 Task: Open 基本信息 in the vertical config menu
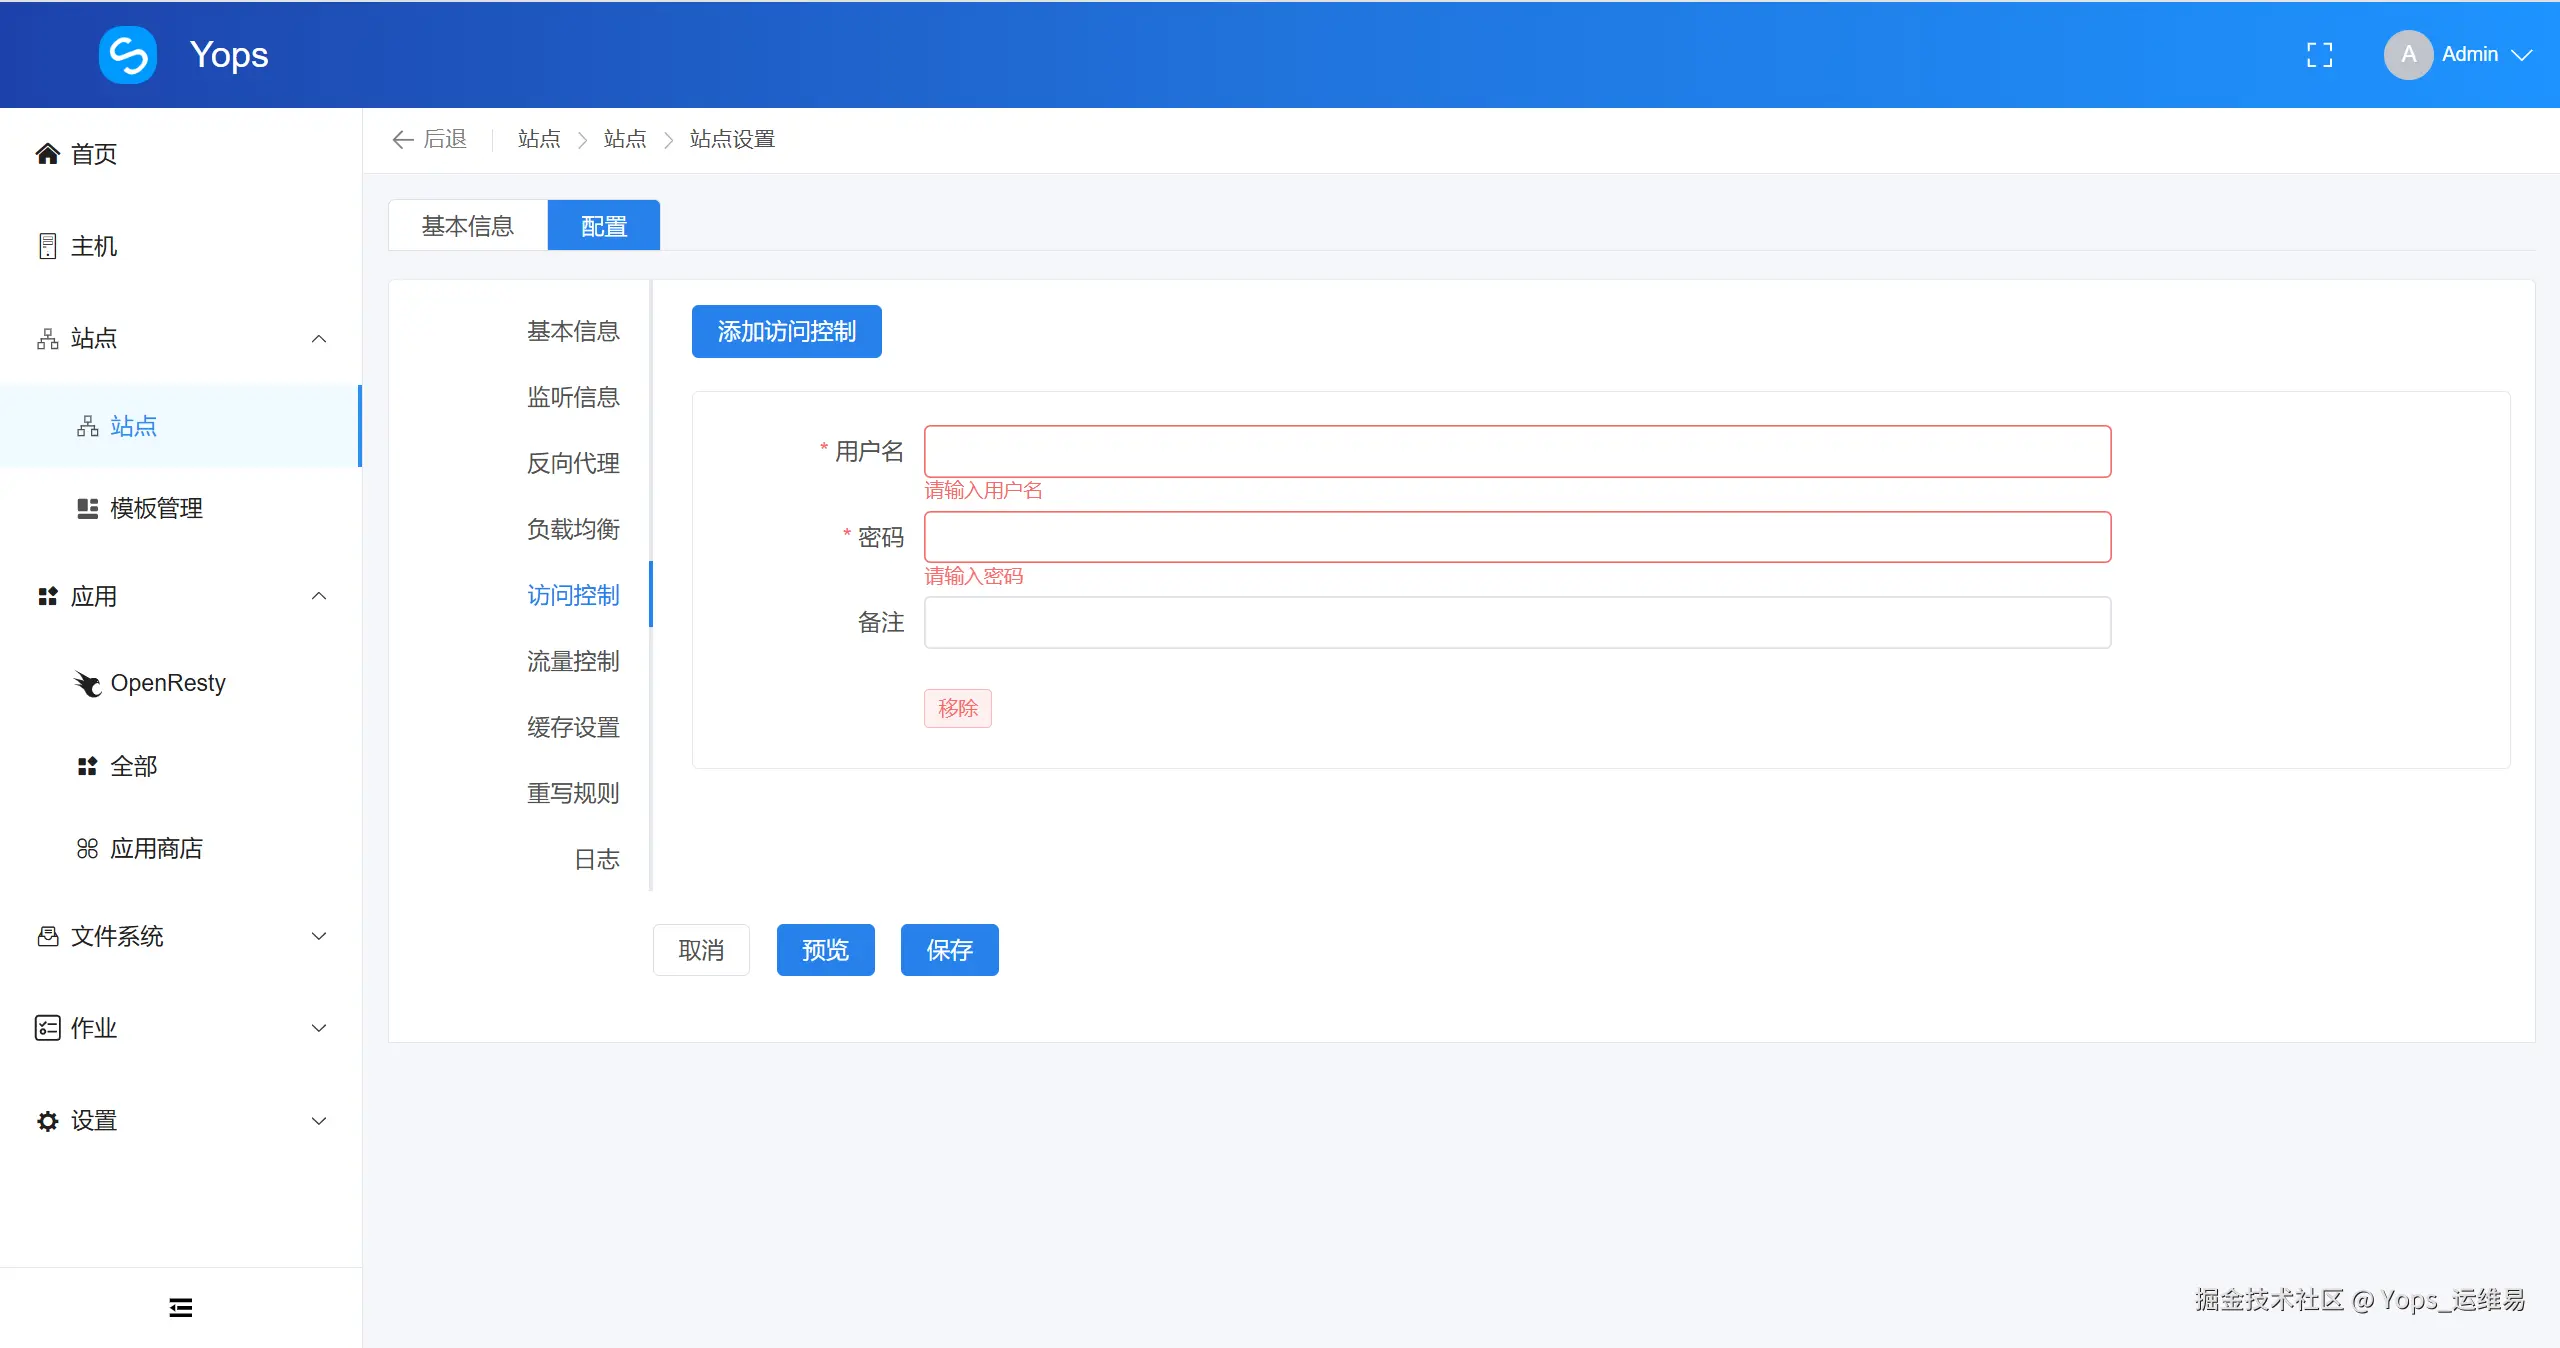click(x=573, y=331)
